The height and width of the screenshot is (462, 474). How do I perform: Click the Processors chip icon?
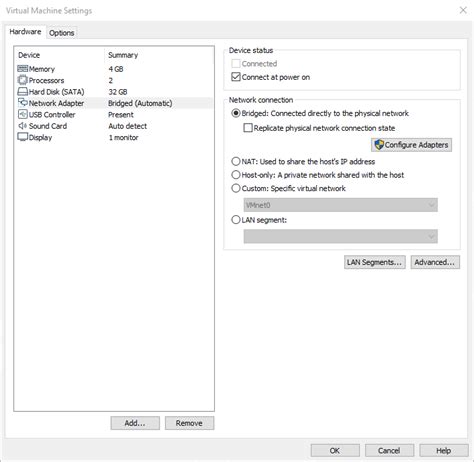click(22, 80)
